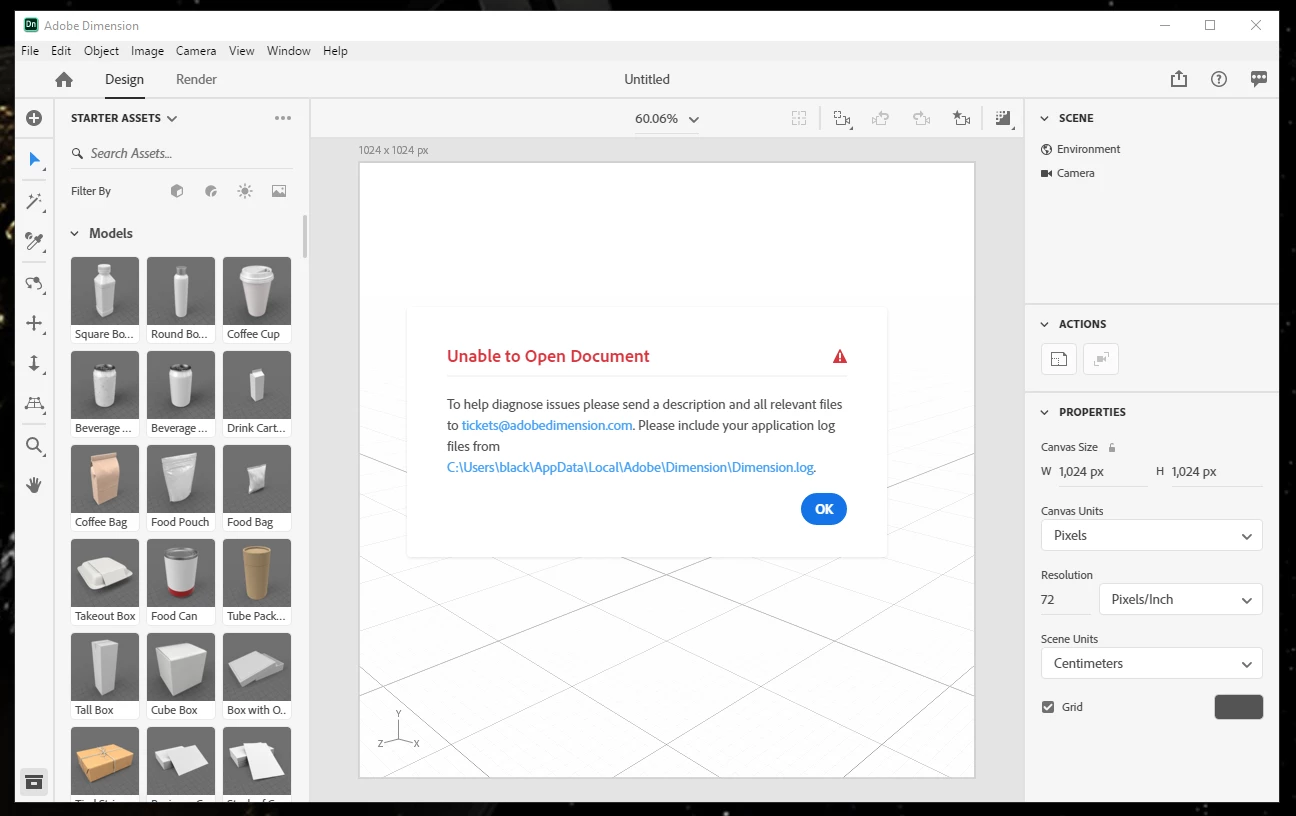This screenshot has width=1296, height=816.
Task: Click the assets panel scrollbar
Action: 305,237
